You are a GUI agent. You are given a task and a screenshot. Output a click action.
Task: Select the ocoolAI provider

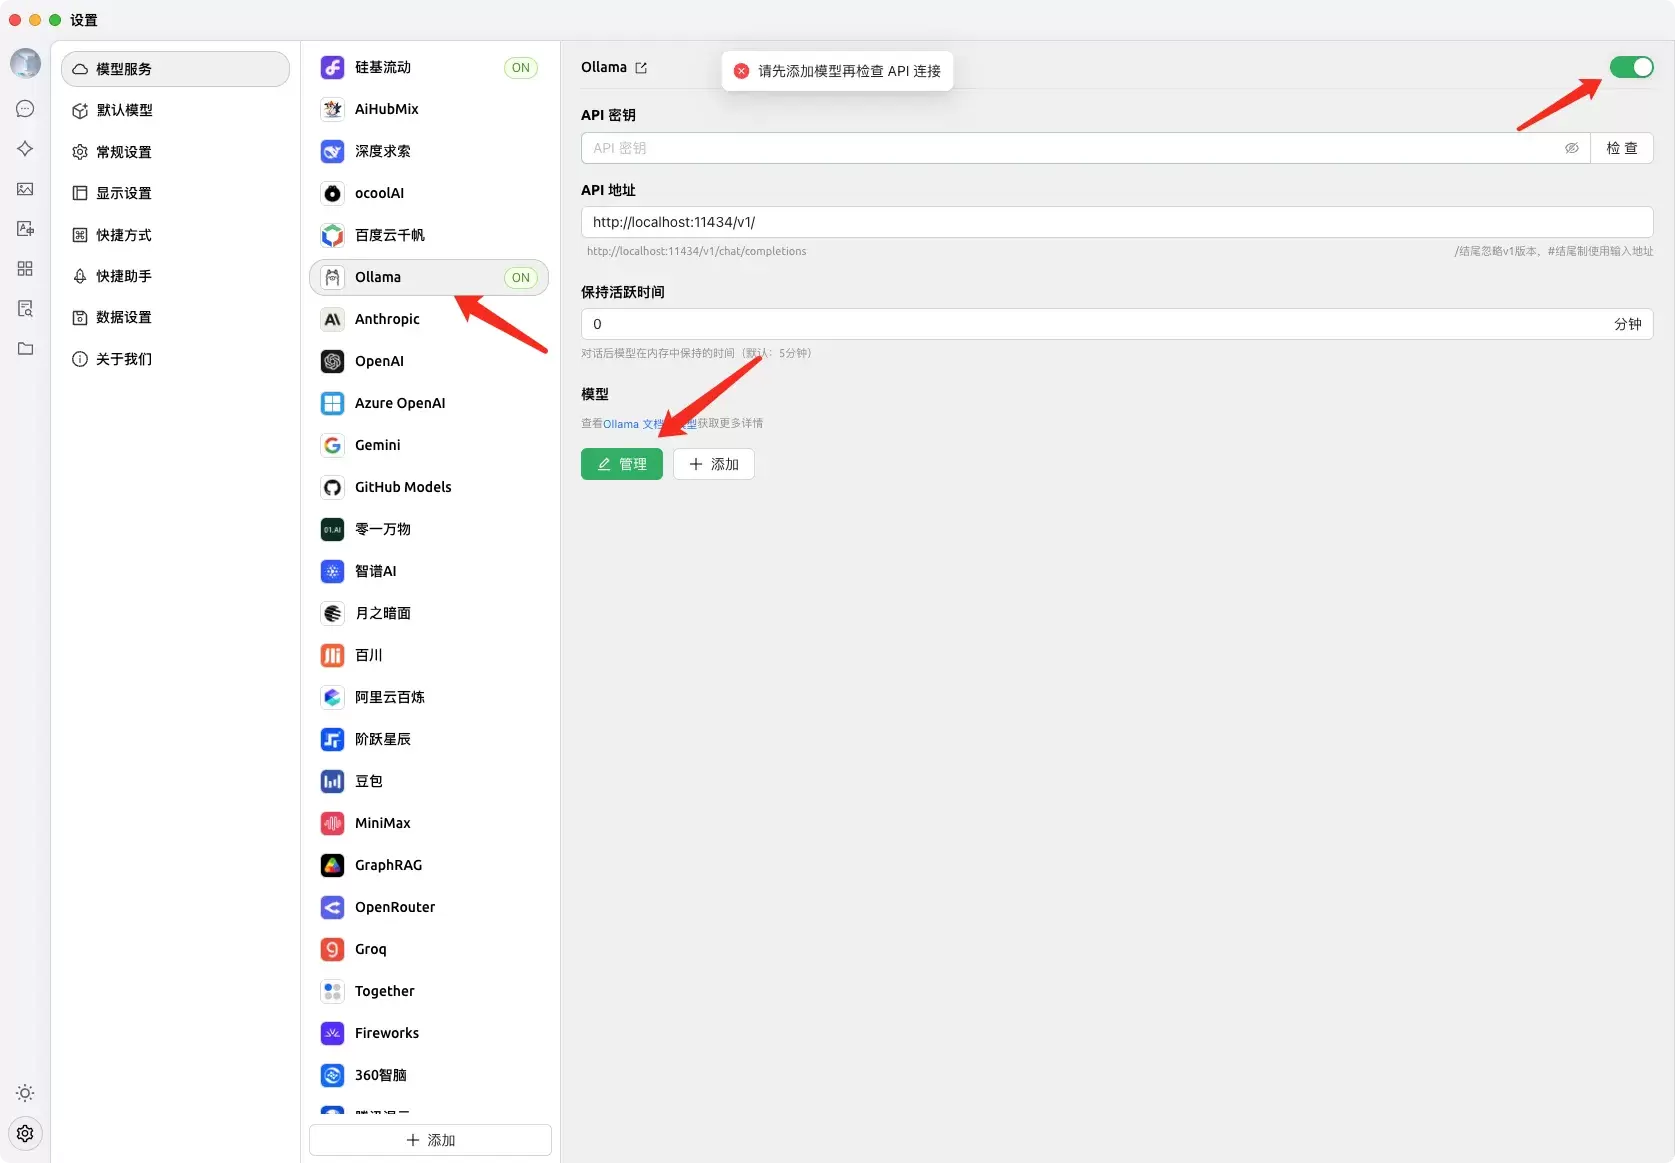point(429,193)
